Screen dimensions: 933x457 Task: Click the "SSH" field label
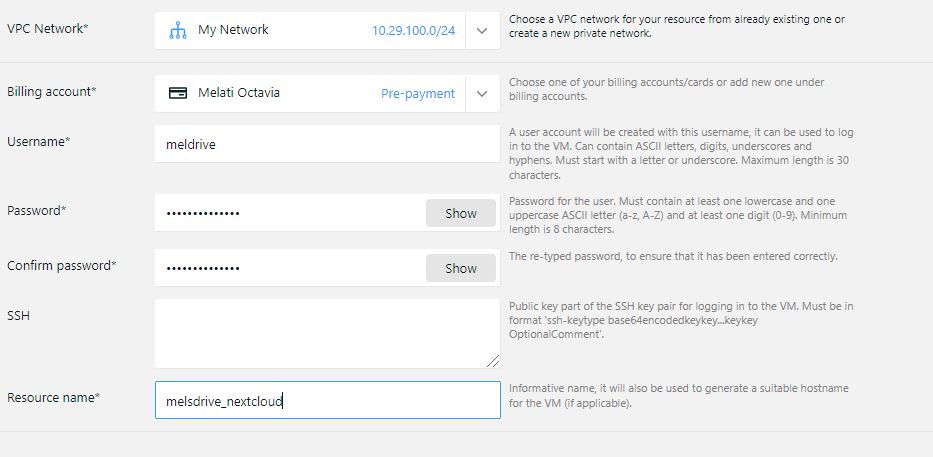coord(19,315)
